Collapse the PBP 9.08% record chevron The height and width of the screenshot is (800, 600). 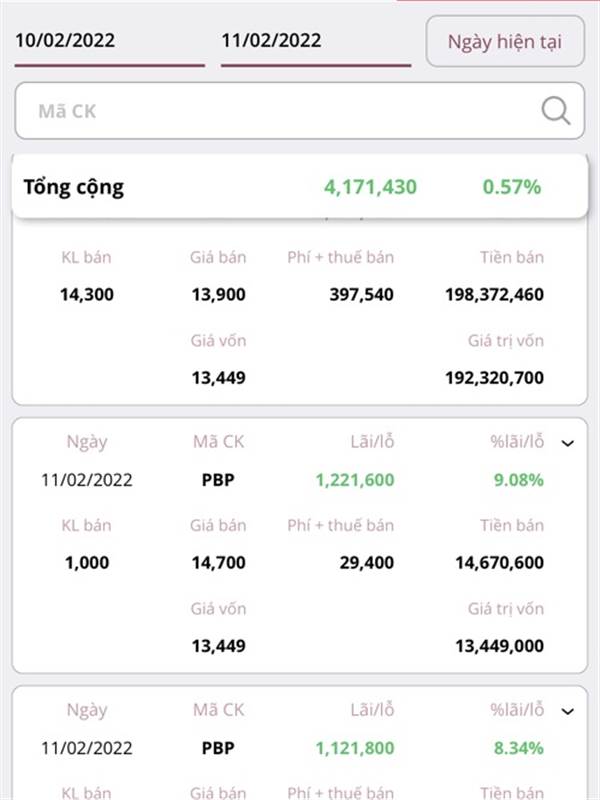(x=567, y=443)
